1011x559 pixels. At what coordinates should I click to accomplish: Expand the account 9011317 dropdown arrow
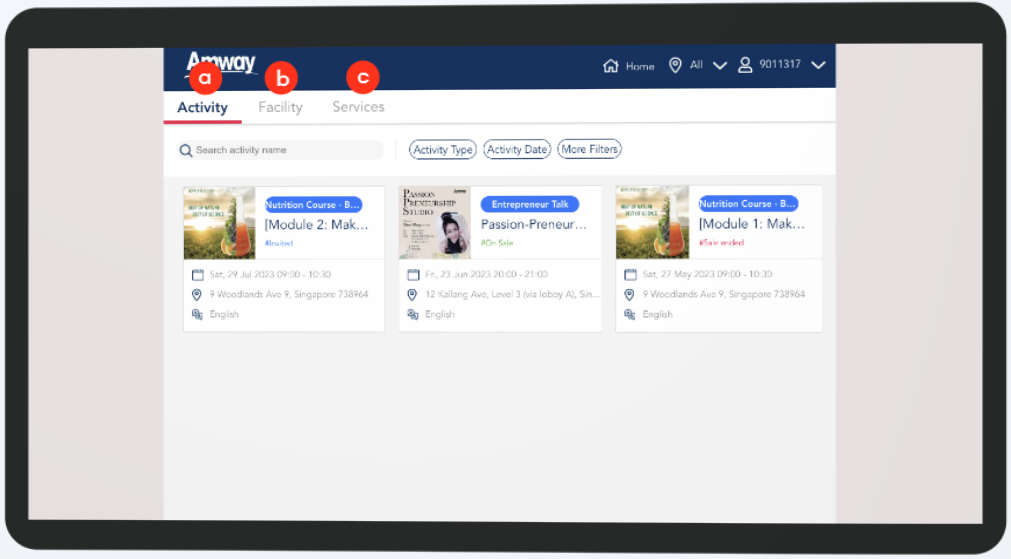point(818,66)
